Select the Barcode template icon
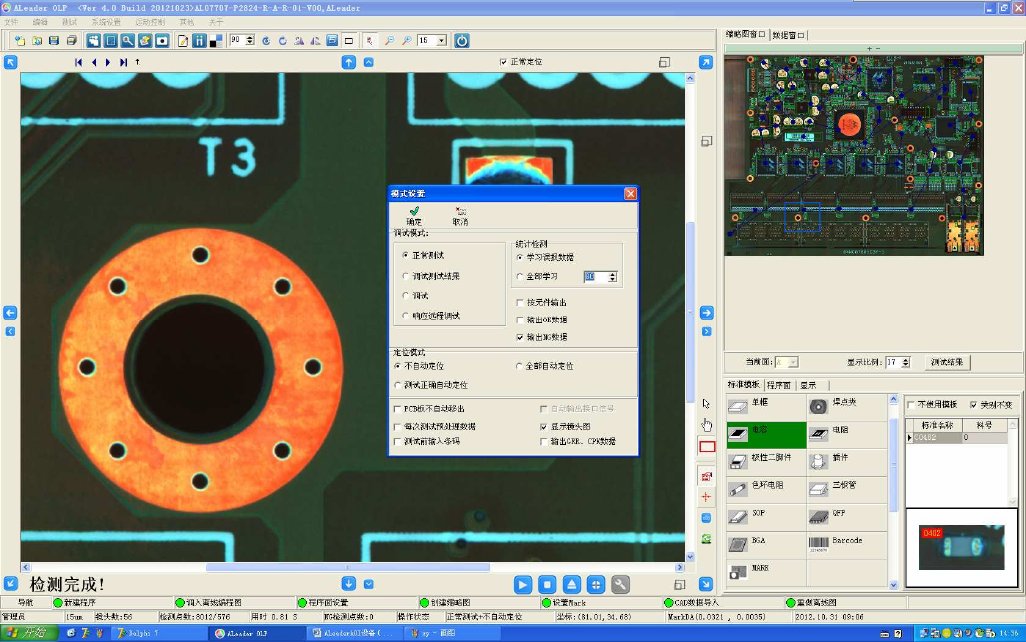 [x=818, y=544]
